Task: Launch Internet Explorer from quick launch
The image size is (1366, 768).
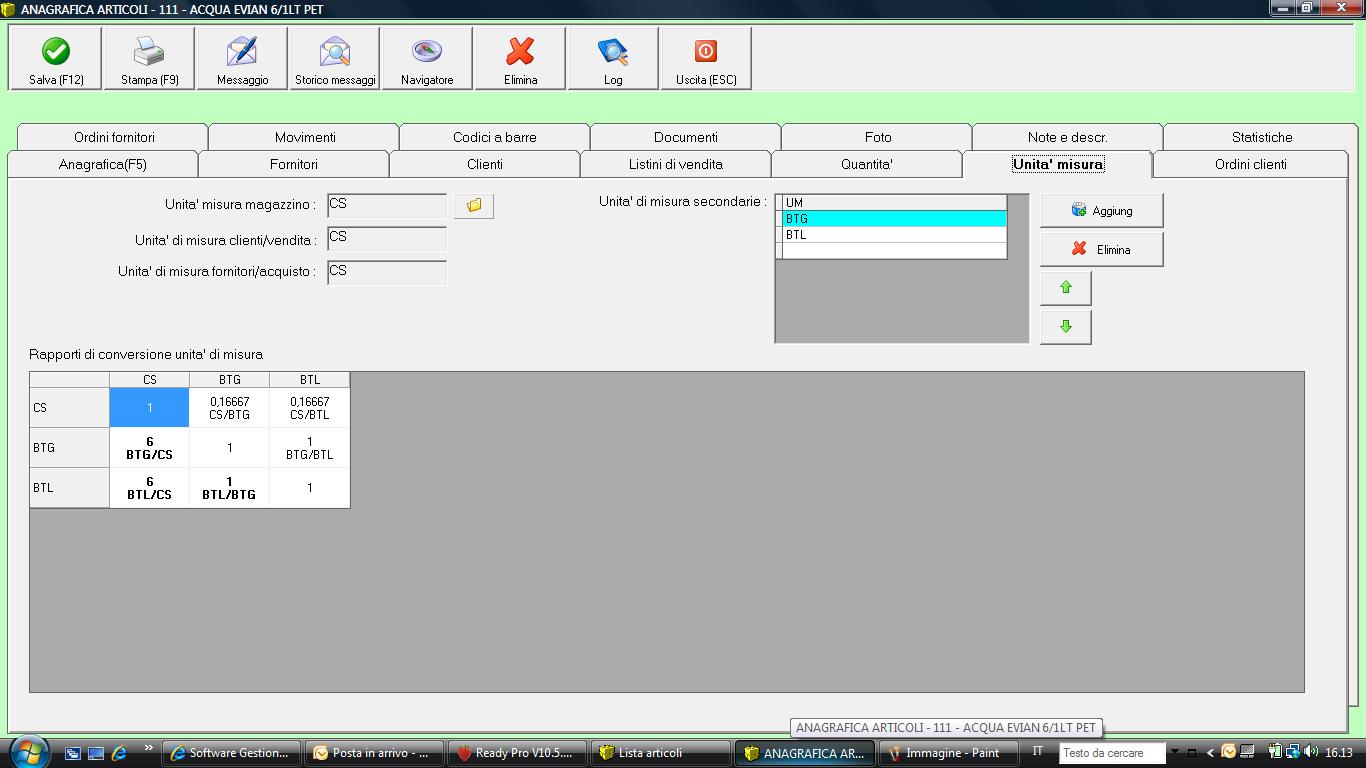Action: coord(119,753)
